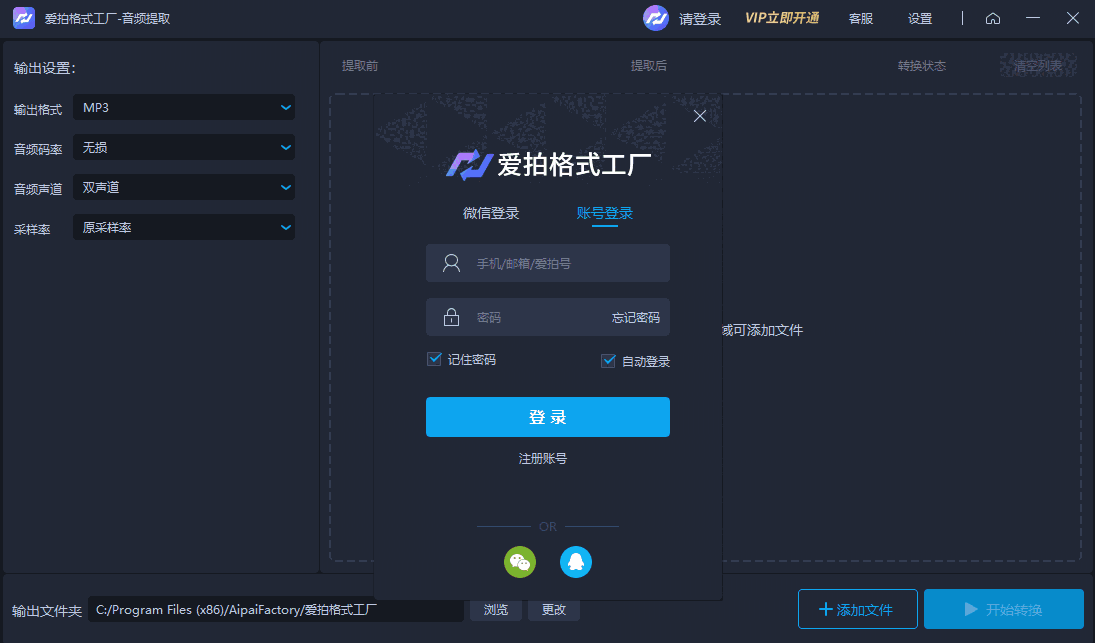Click the app logo in the title bar
This screenshot has height=643, width=1095.
[x=23, y=17]
